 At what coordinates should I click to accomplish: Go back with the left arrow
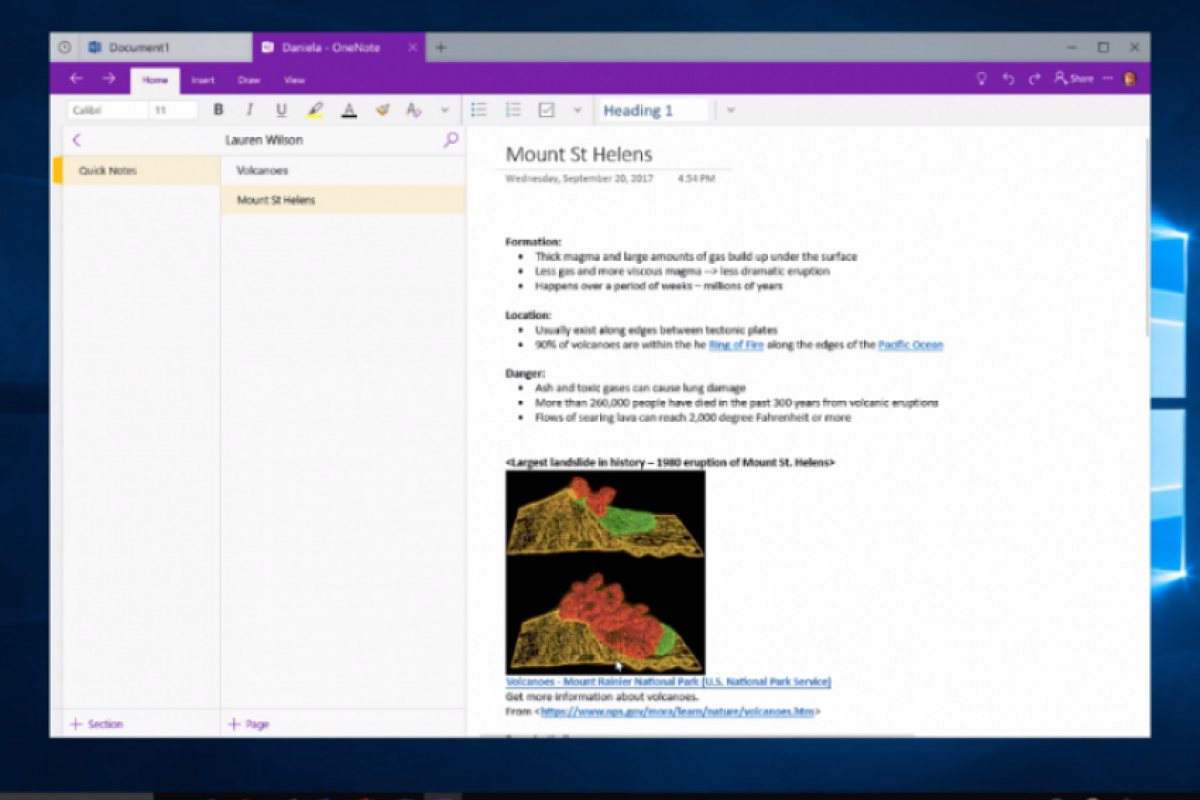tap(76, 78)
